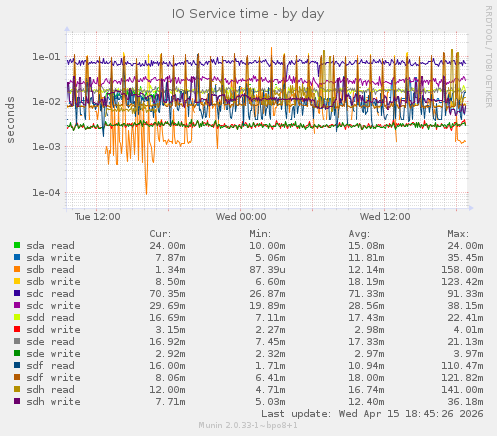The image size is (497, 436).
Task: Click the sdb write max value '123.42m'
Action: pyautogui.click(x=462, y=282)
